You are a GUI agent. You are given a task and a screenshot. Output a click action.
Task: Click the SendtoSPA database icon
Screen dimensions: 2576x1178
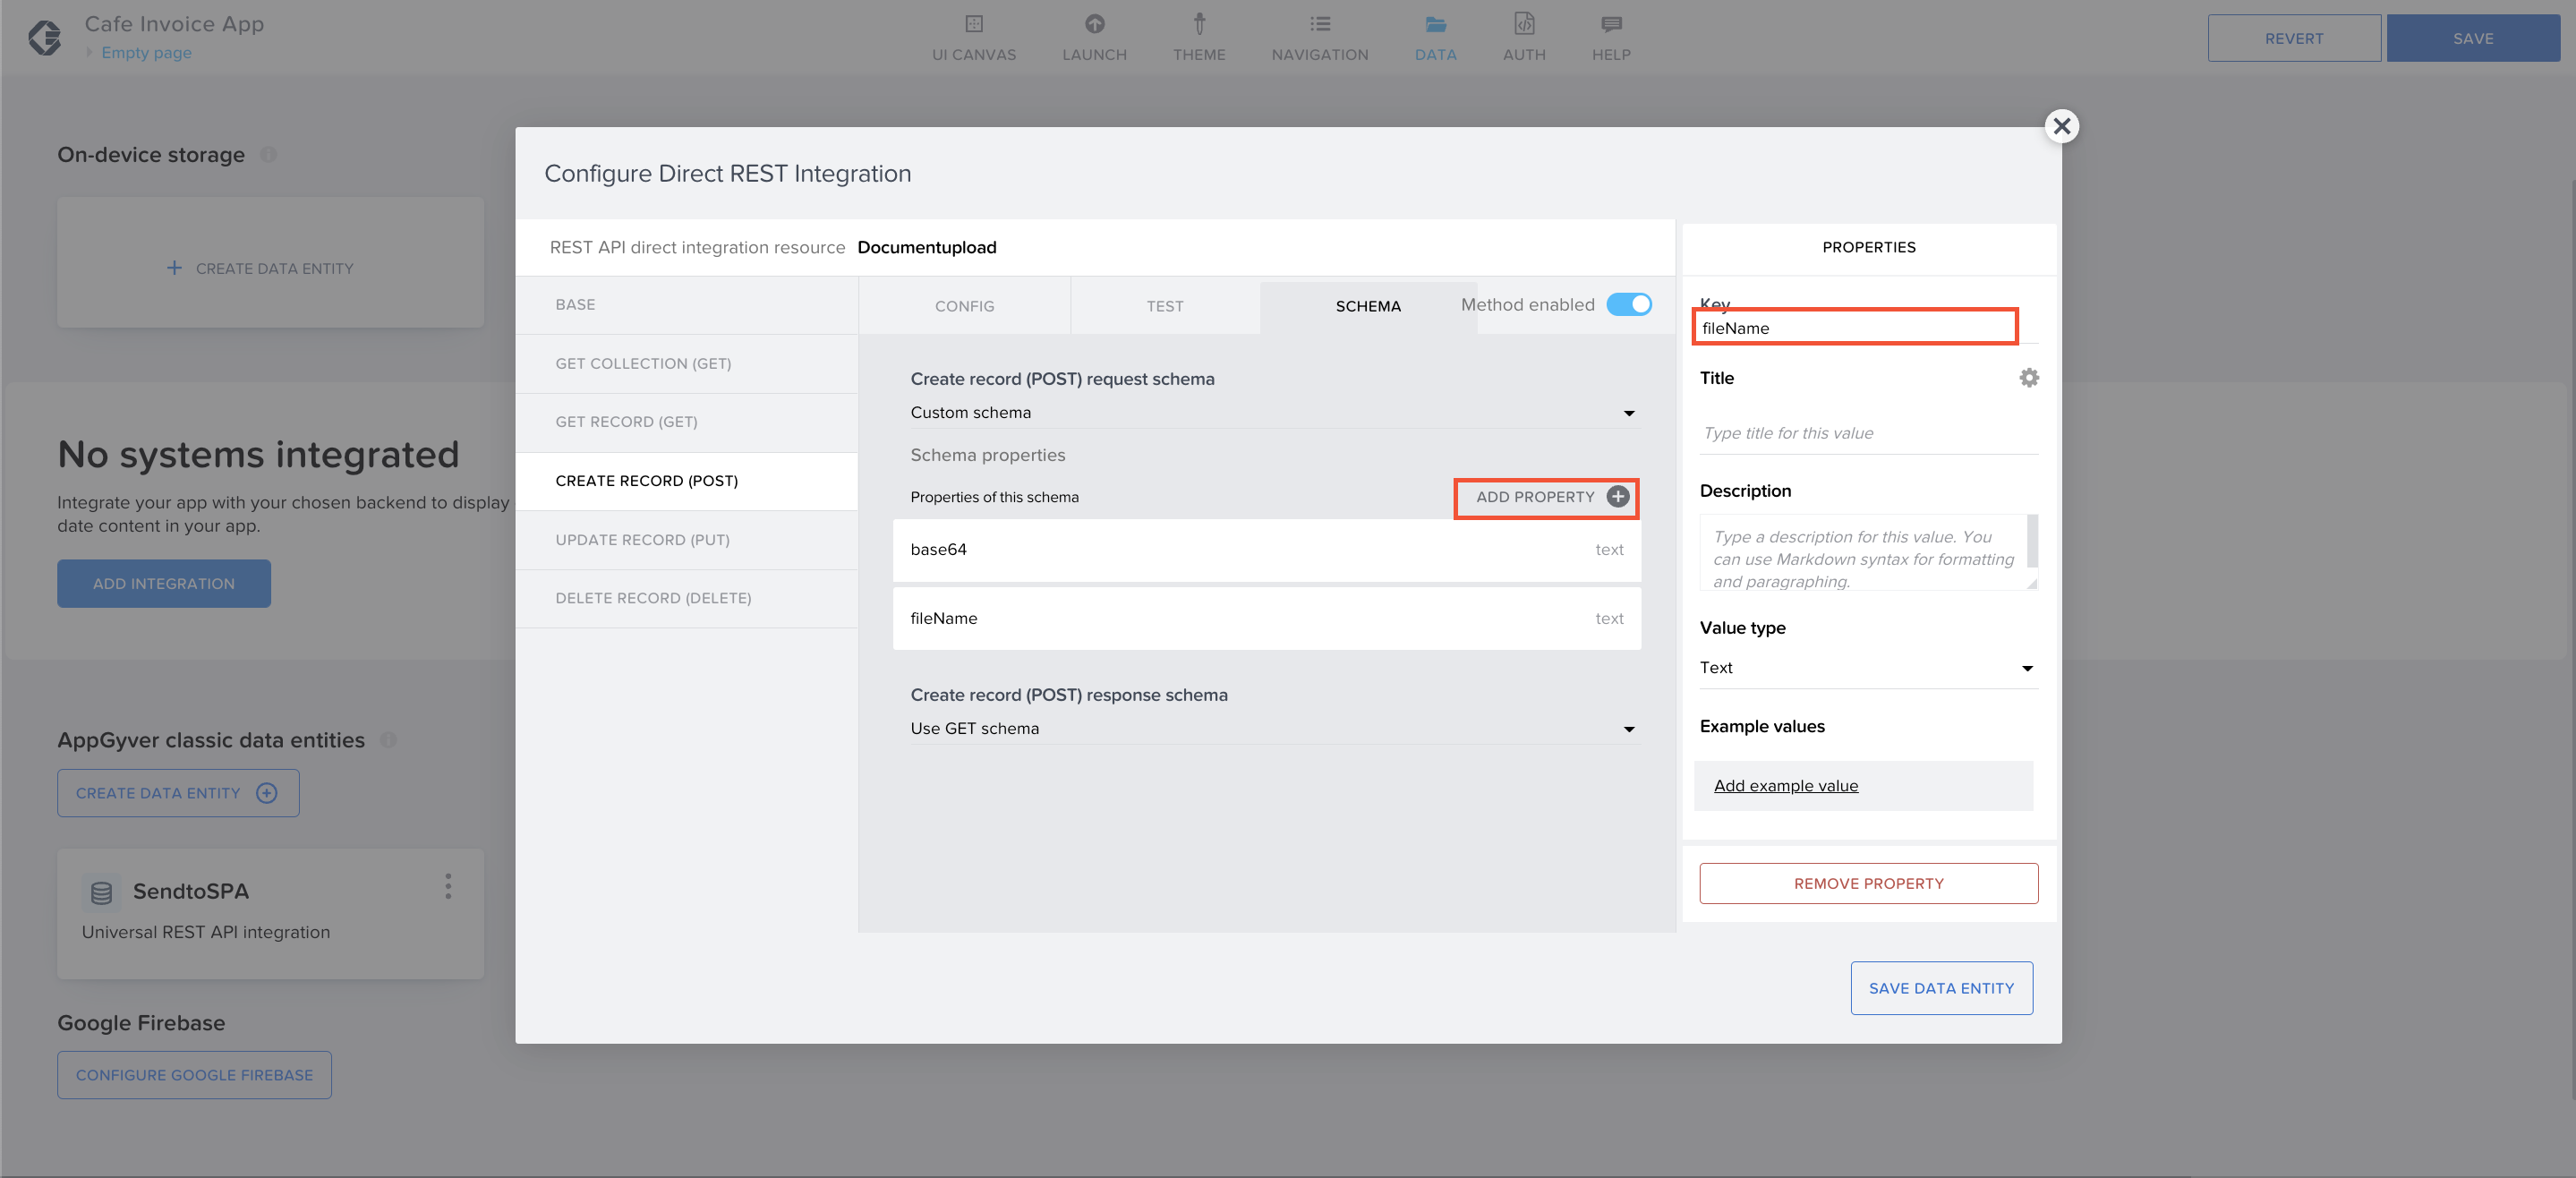click(x=101, y=892)
